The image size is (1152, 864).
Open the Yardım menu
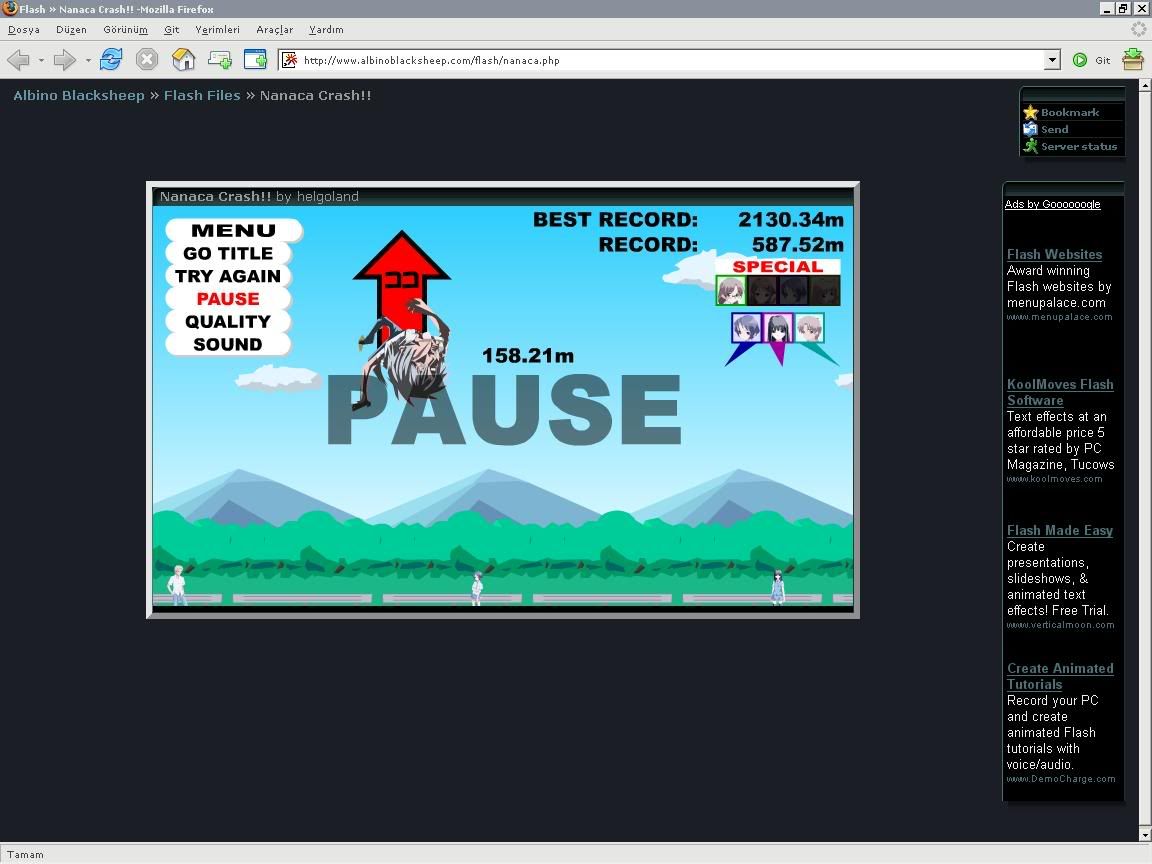326,29
